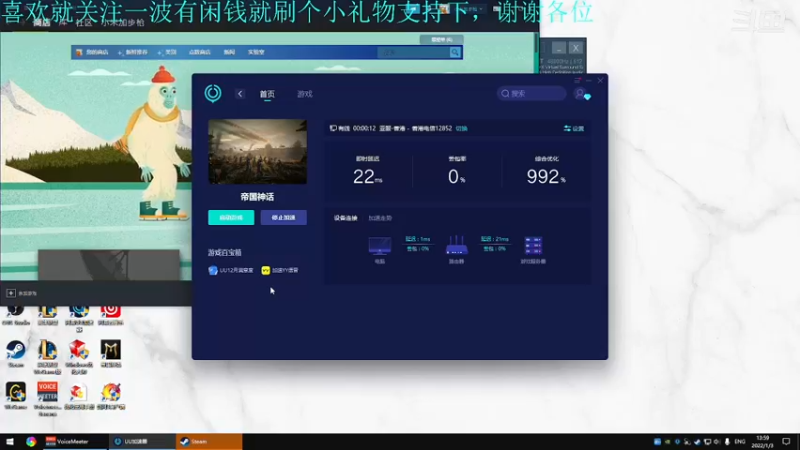Open the menu icon in the UU title bar
The image size is (800, 450).
577,81
